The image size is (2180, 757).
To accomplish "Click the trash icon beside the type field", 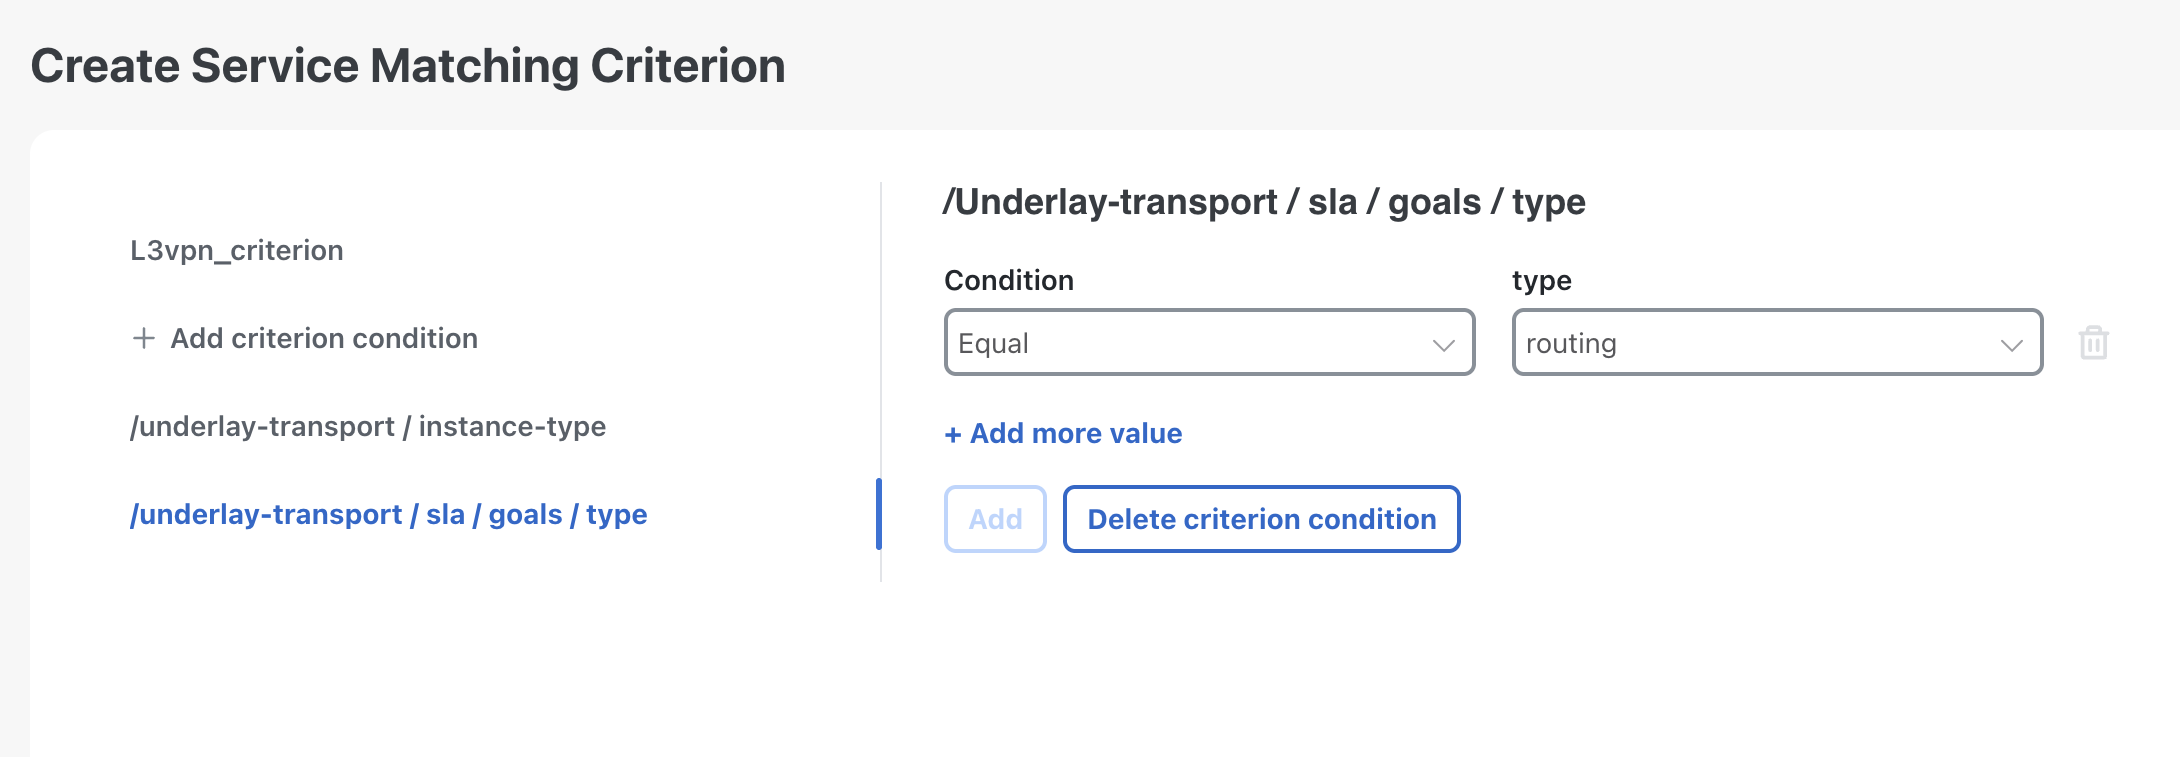I will pos(2093,343).
